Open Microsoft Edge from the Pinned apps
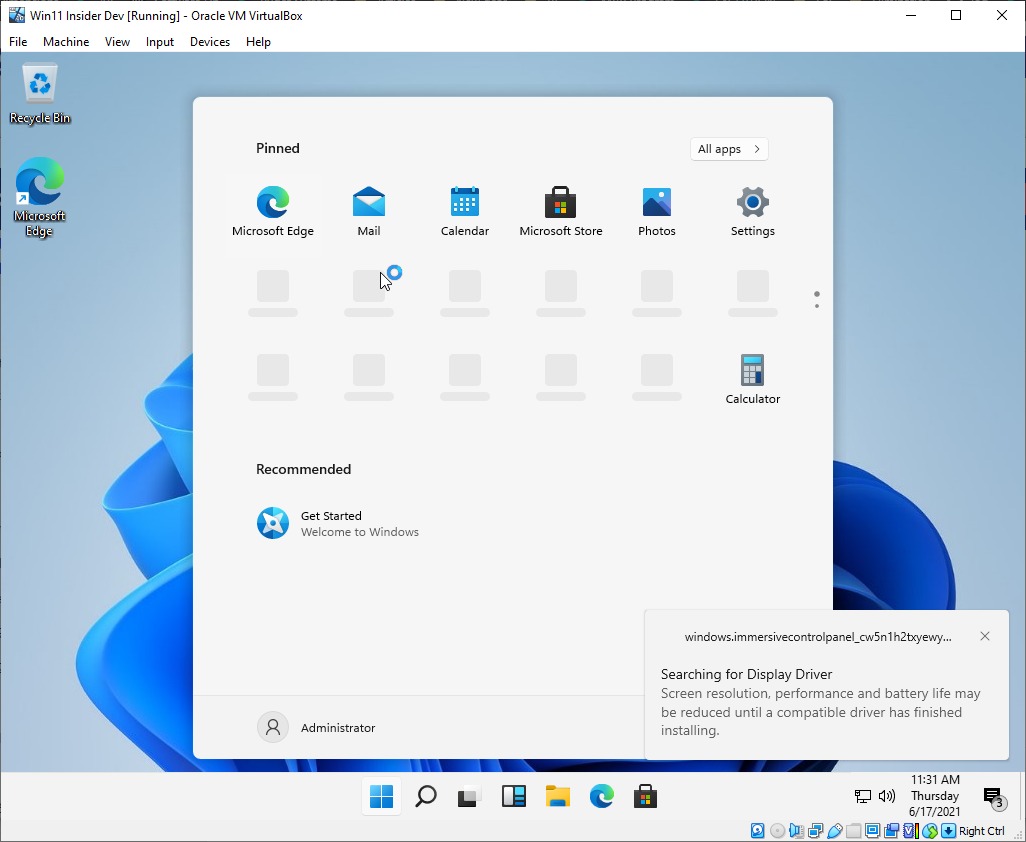 point(273,211)
